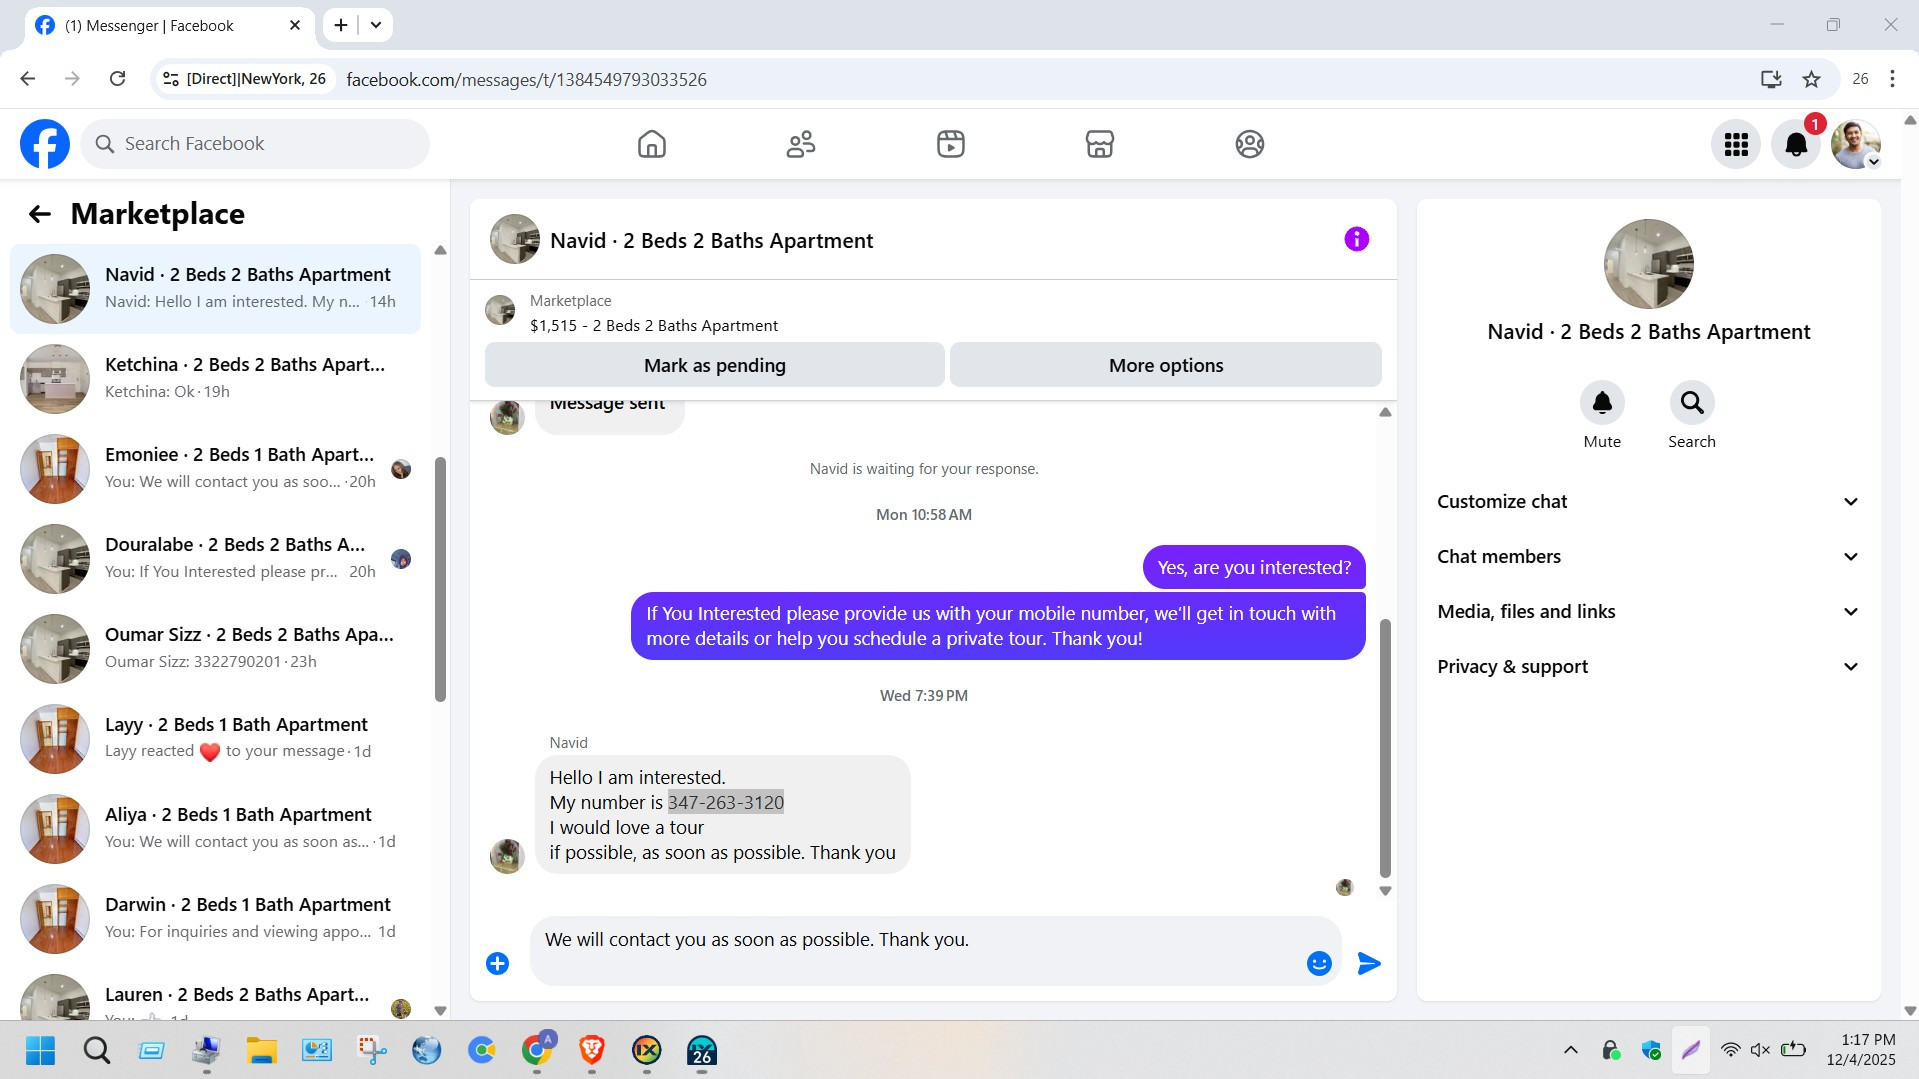Screen dimensions: 1919x1079
Task: Open Douralabe conversation
Action: pos(216,558)
